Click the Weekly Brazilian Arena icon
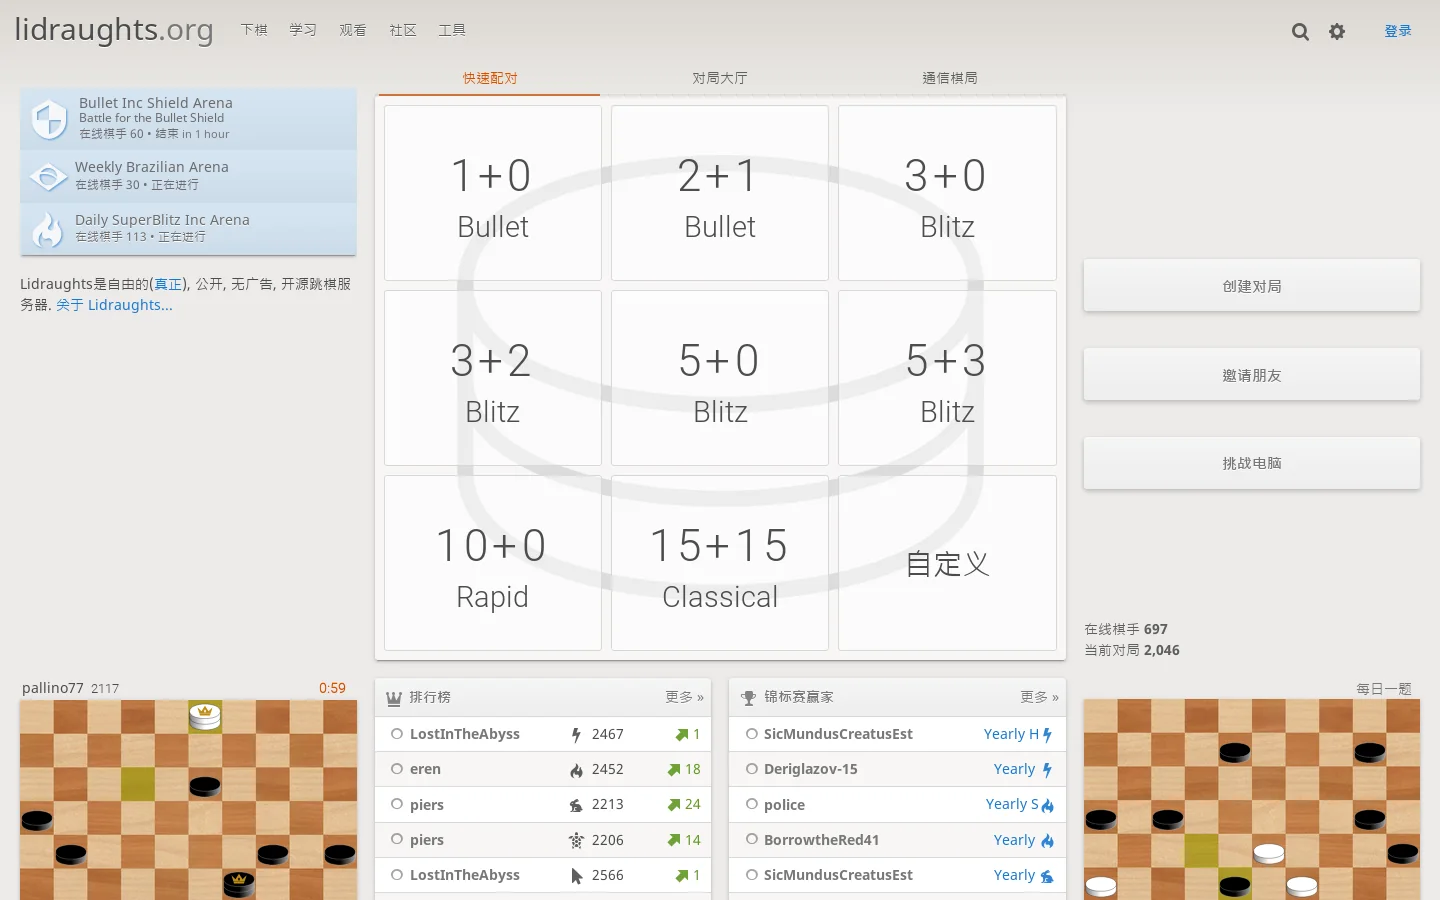The height and width of the screenshot is (900, 1440). pos(48,176)
